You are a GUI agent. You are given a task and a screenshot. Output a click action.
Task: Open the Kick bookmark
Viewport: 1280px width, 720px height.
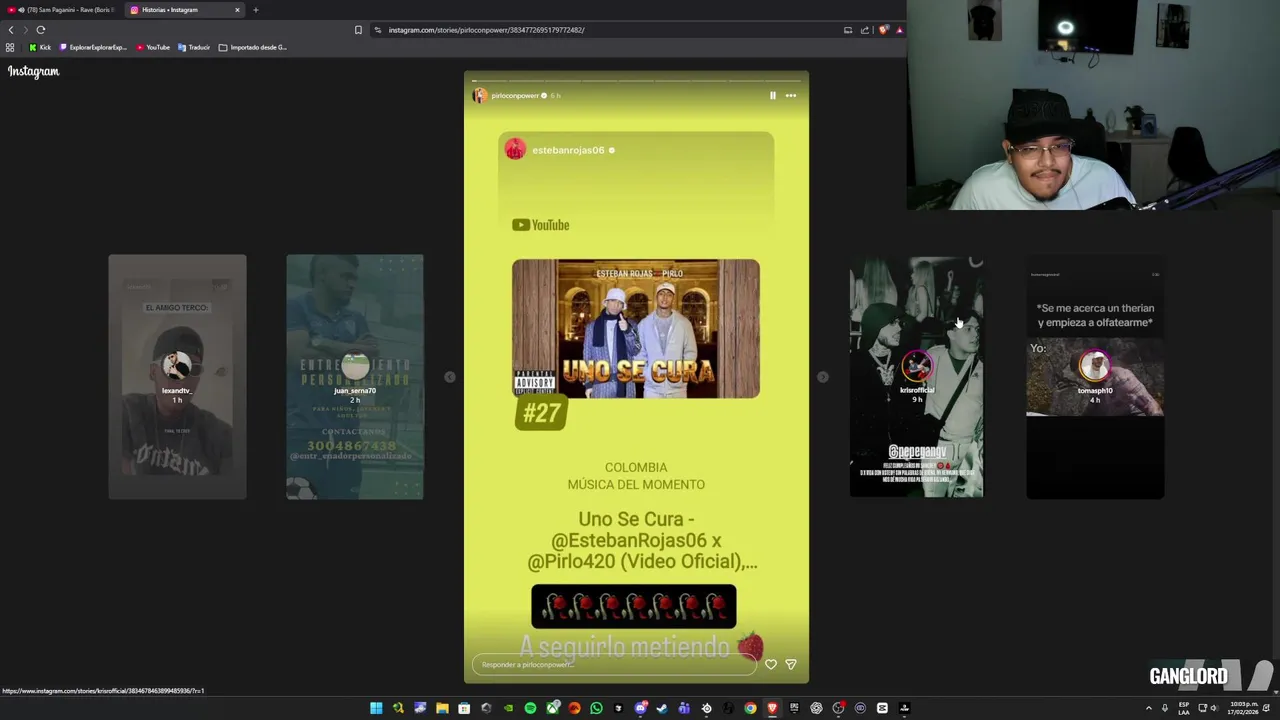tap(40, 47)
